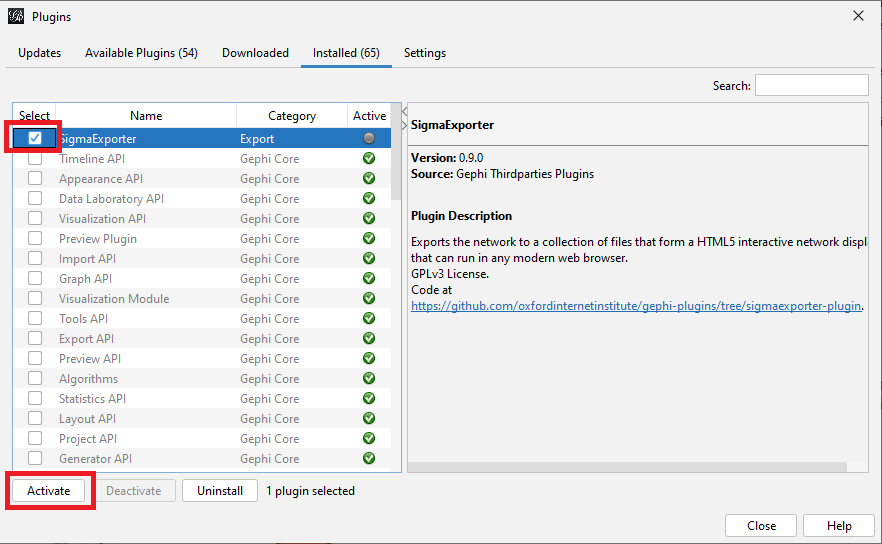Click the Gephi logo icon in title bar

(16, 16)
